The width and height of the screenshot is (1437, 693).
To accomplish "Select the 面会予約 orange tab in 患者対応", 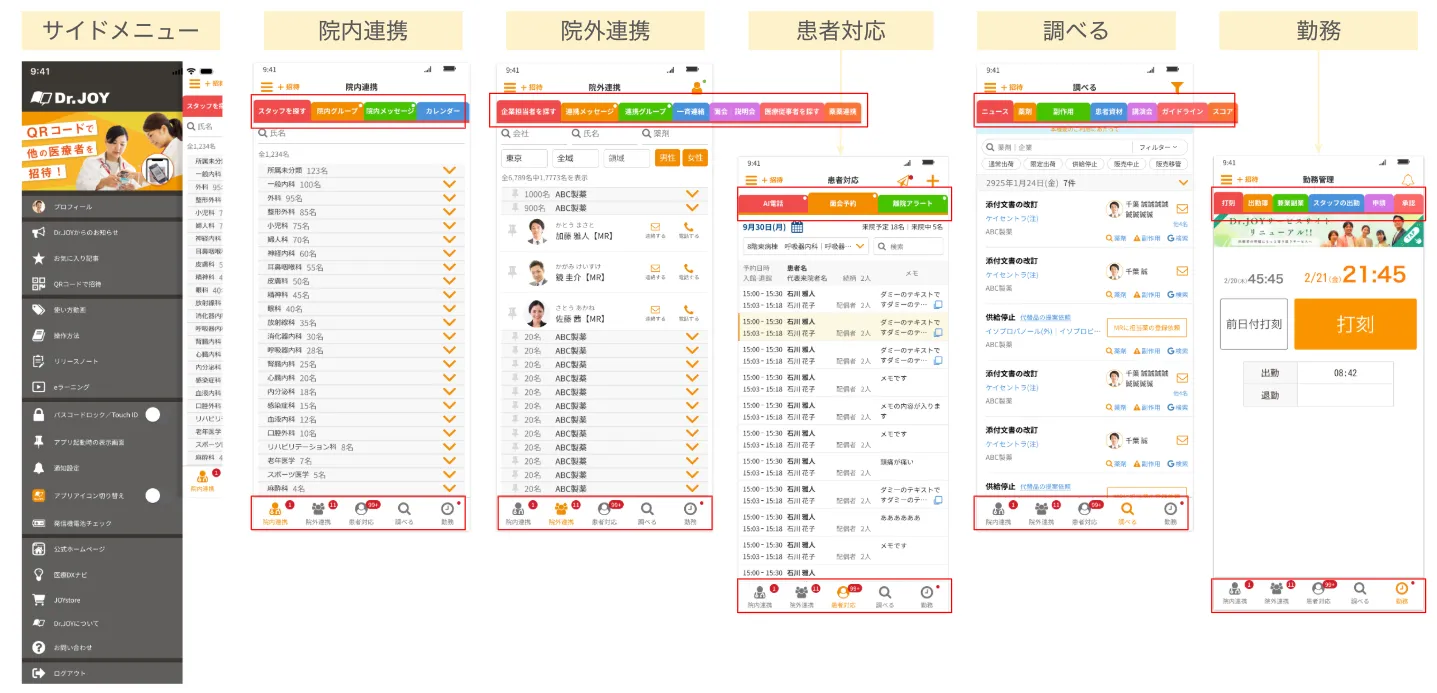I will (842, 203).
